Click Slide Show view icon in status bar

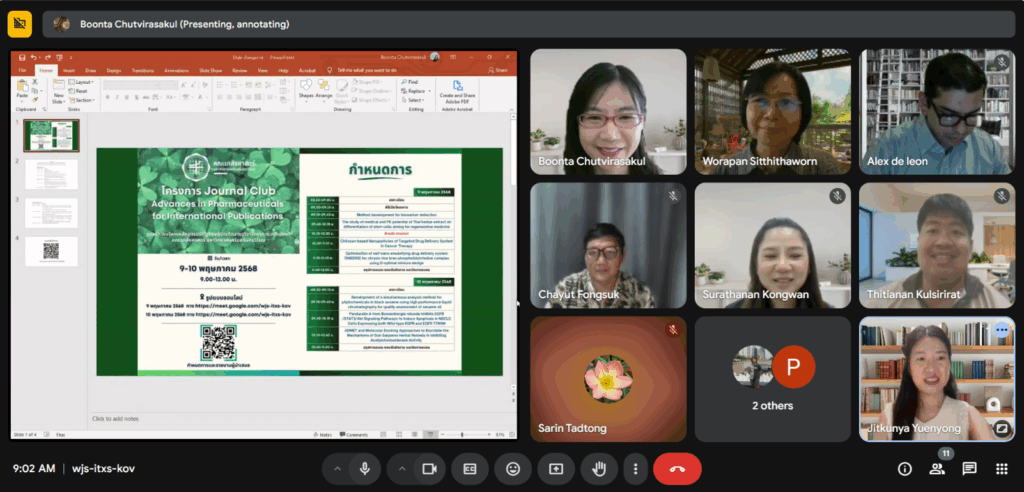tap(430, 434)
